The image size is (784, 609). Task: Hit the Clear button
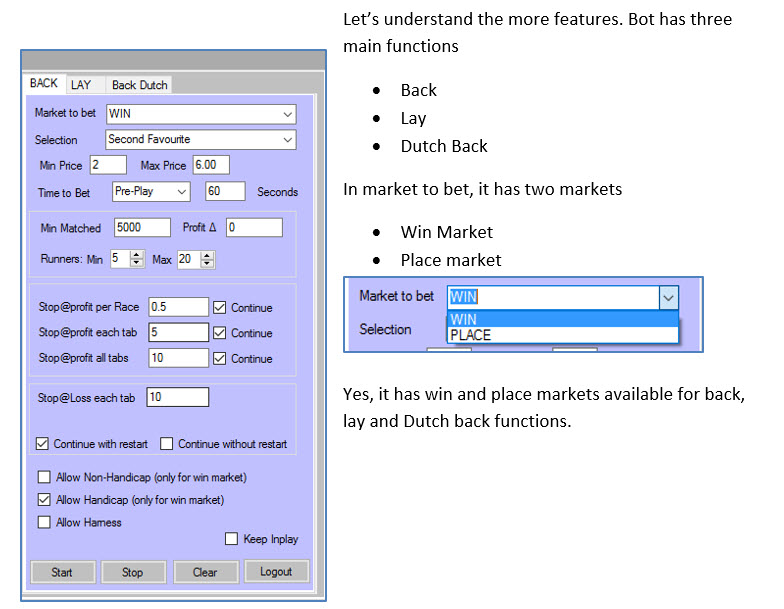tap(204, 572)
